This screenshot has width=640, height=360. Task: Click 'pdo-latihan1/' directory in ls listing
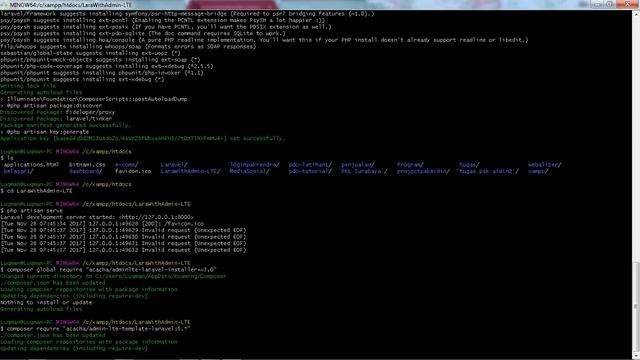pyautogui.click(x=310, y=164)
